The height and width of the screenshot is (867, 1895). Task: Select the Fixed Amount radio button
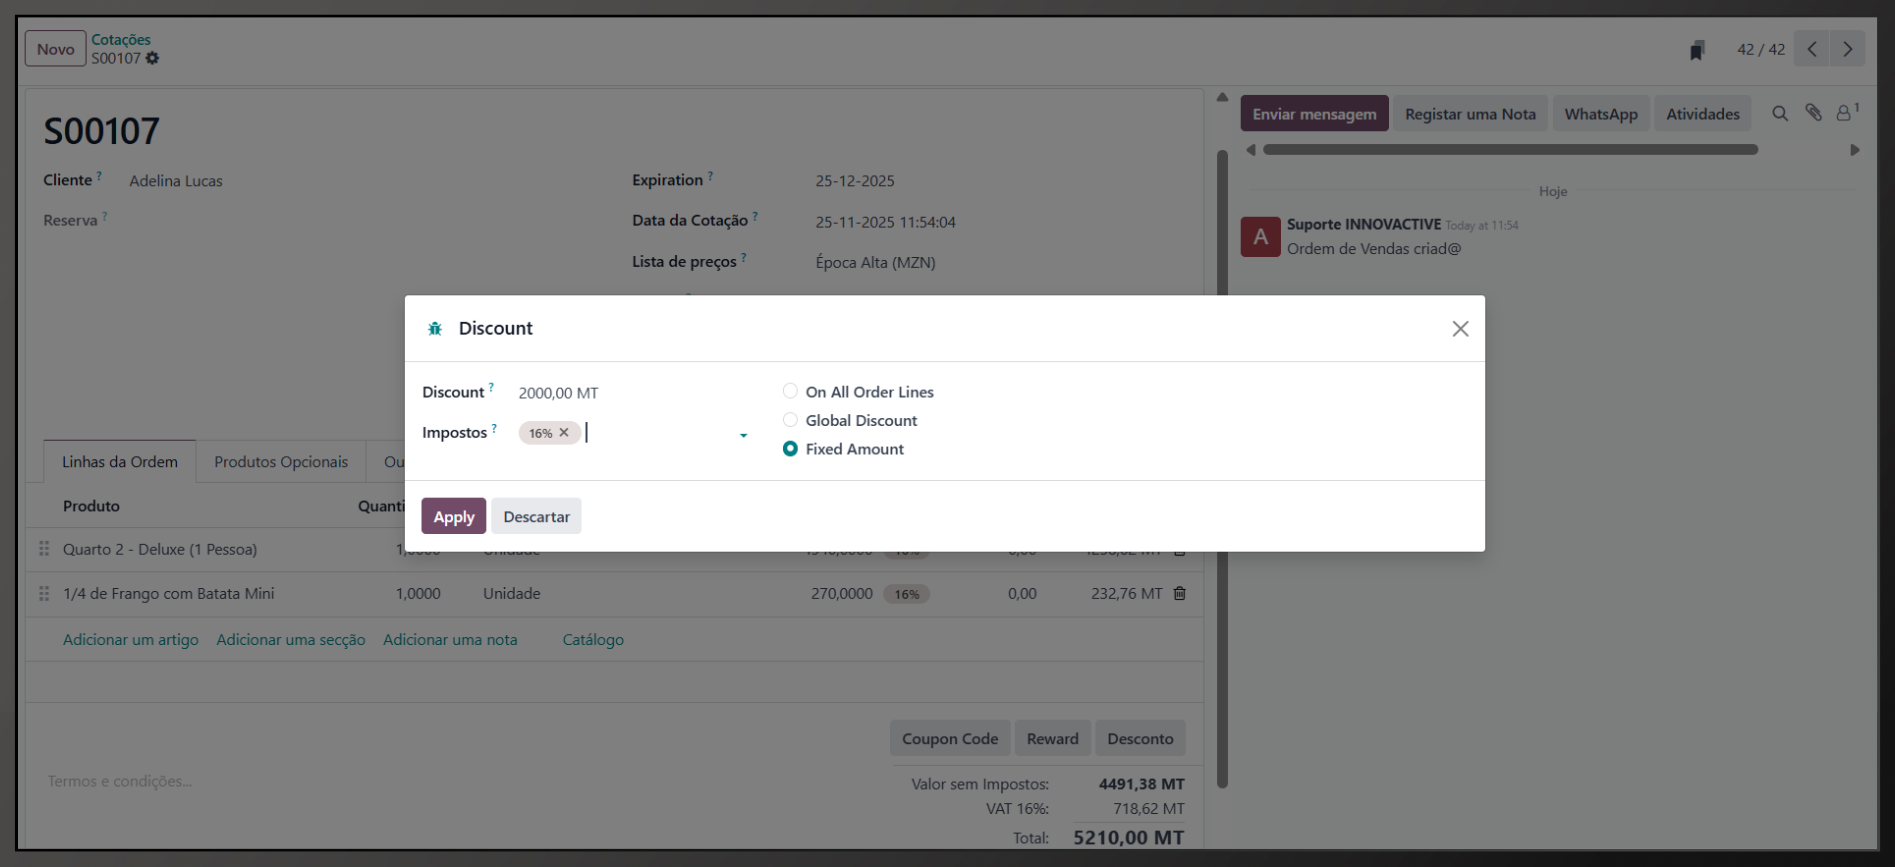pos(790,449)
